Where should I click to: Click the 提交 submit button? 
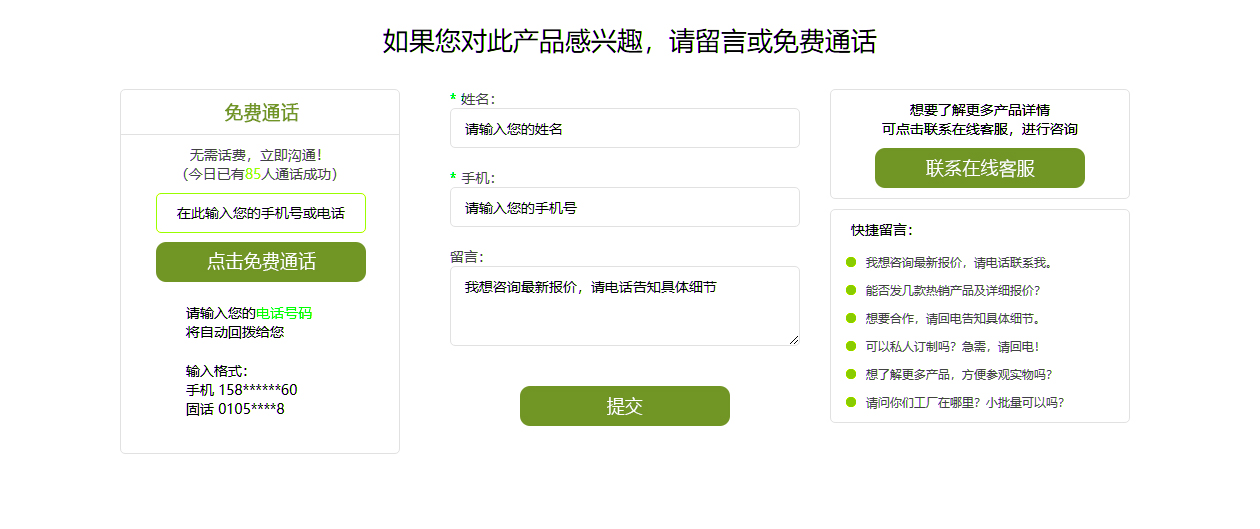[x=624, y=406]
